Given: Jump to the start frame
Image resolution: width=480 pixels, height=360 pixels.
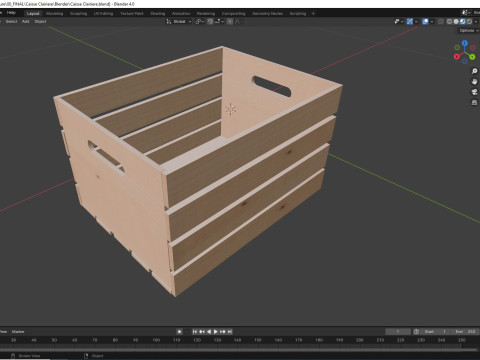Looking at the screenshot, I should (x=195, y=332).
